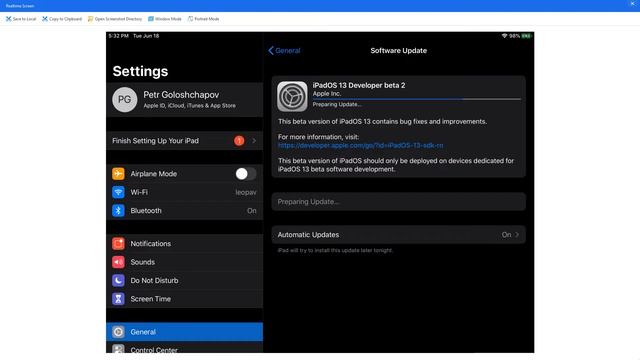Click the iPadOS update gear icon
The width and height of the screenshot is (640, 360).
[x=292, y=97]
